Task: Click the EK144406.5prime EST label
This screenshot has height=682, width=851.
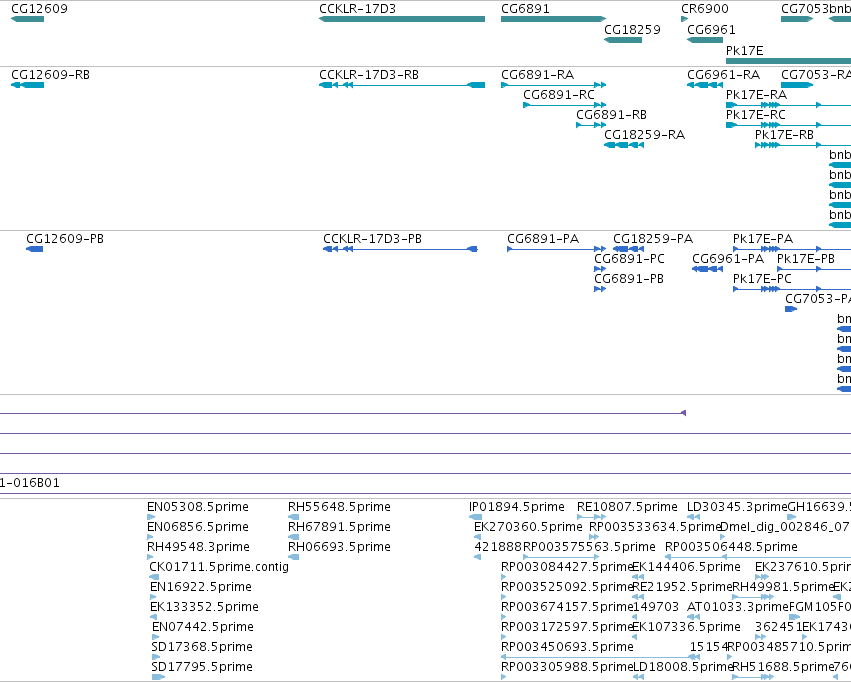Action: click(x=687, y=567)
